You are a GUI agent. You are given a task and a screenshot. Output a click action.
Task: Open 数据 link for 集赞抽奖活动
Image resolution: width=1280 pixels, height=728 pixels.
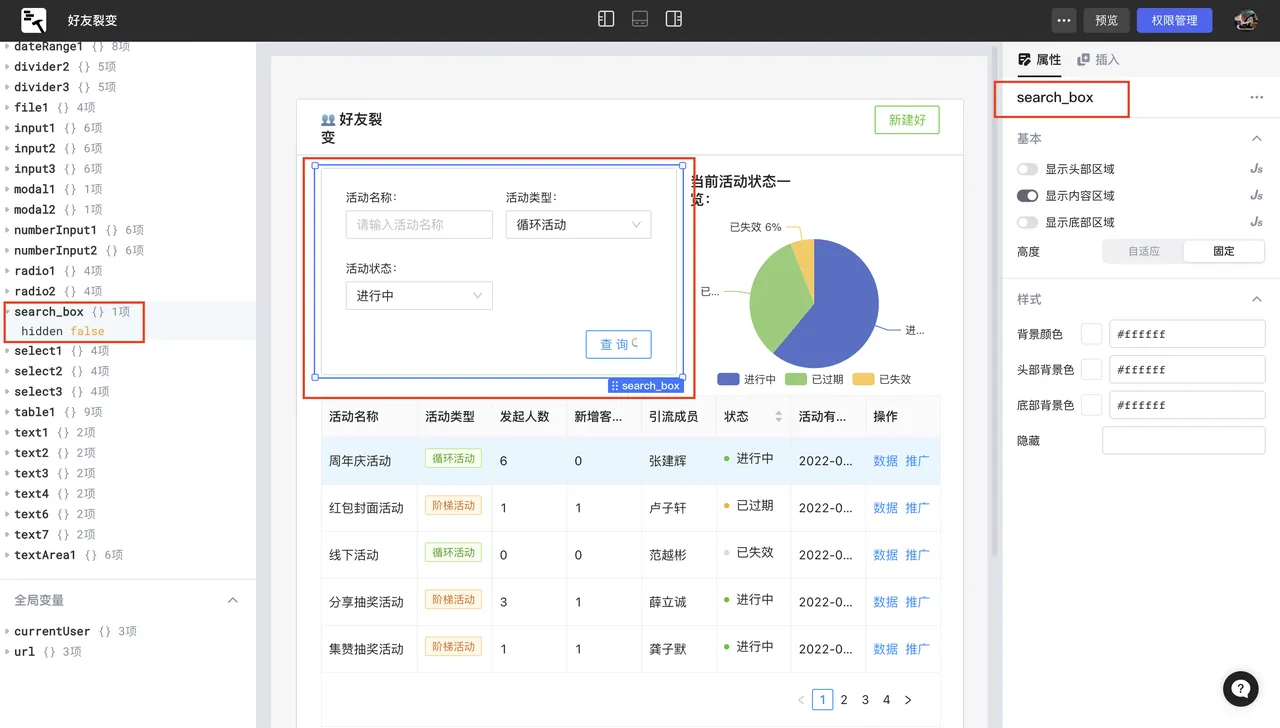coord(886,649)
